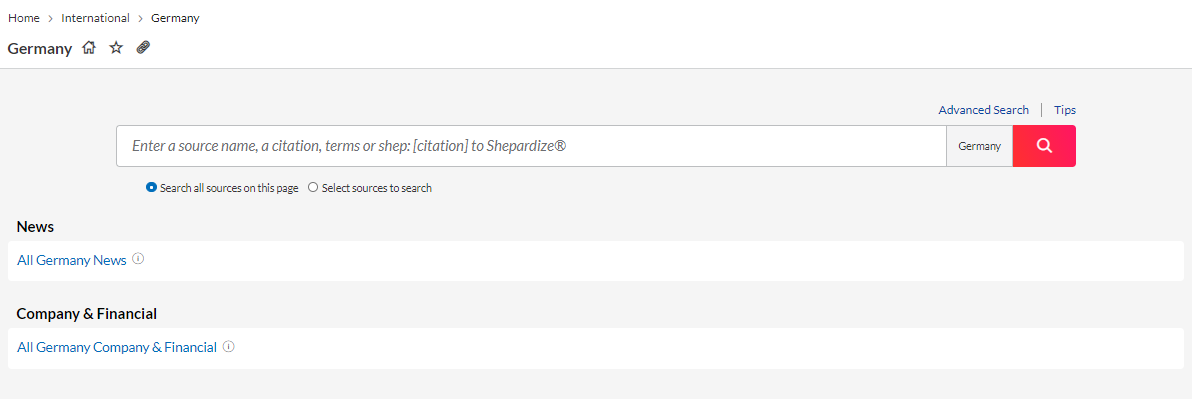This screenshot has width=1192, height=399.
Task: Open info icon beside All Germany Company & Financial
Action: tap(228, 347)
